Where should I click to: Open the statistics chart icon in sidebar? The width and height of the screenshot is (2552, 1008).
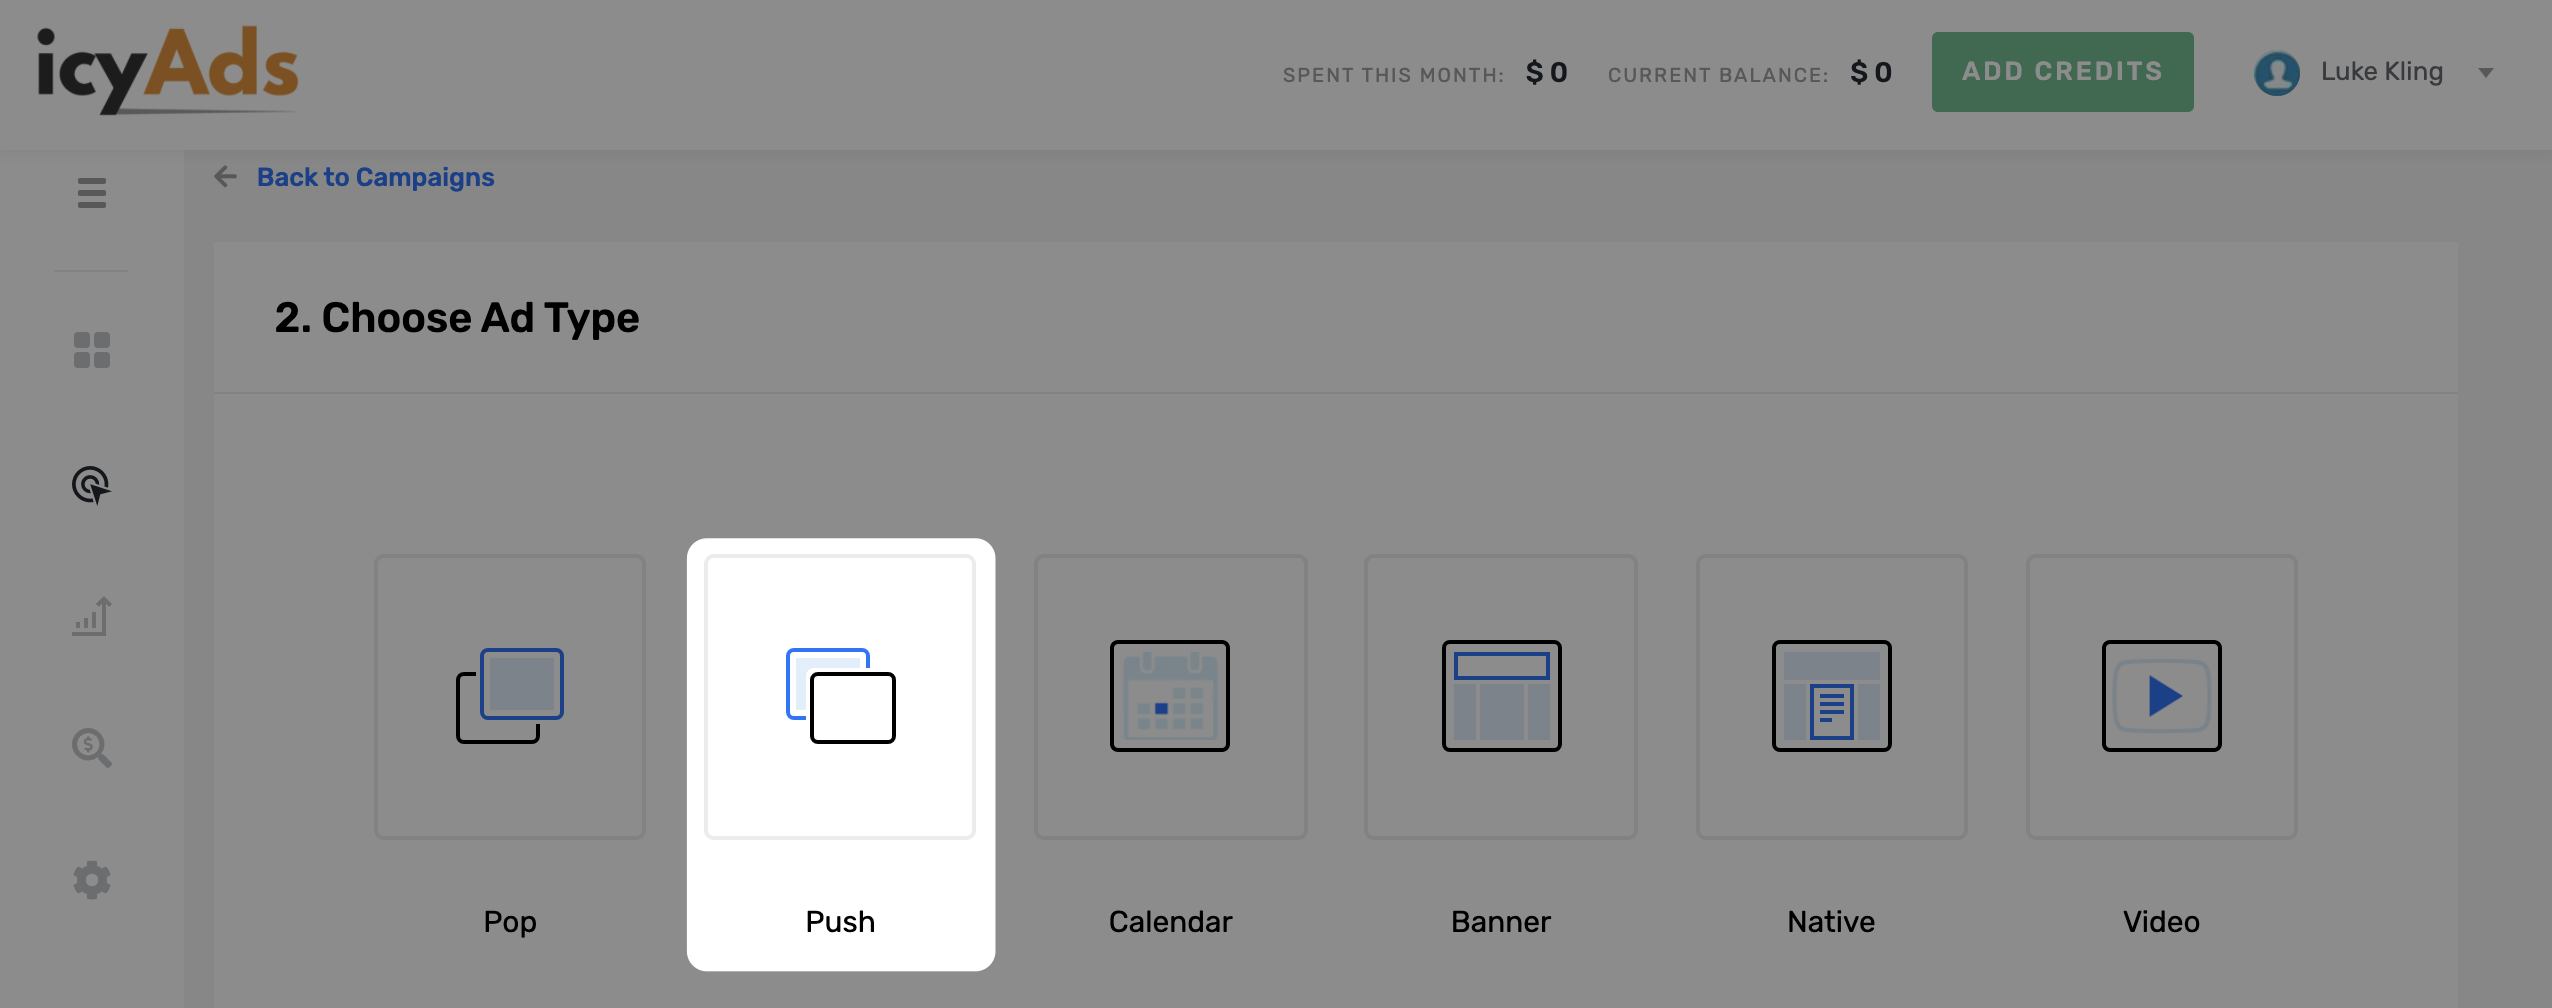coord(91,616)
